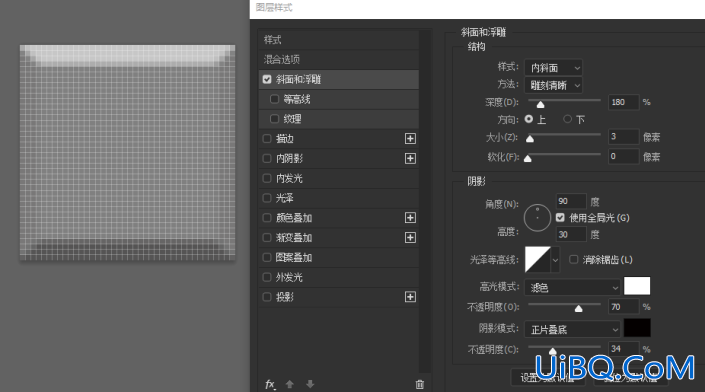This screenshot has height=392, width=705.
Task: Enable the 纹理 checkbox
Action: pos(274,119)
